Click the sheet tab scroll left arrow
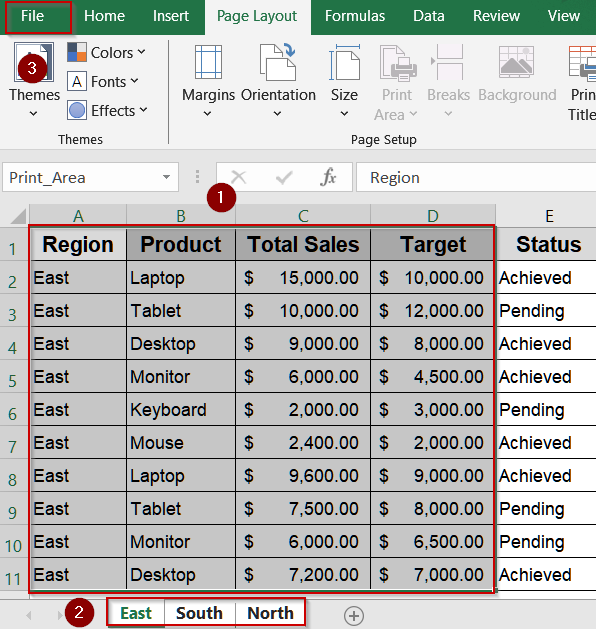This screenshot has height=629, width=596. coord(28,615)
